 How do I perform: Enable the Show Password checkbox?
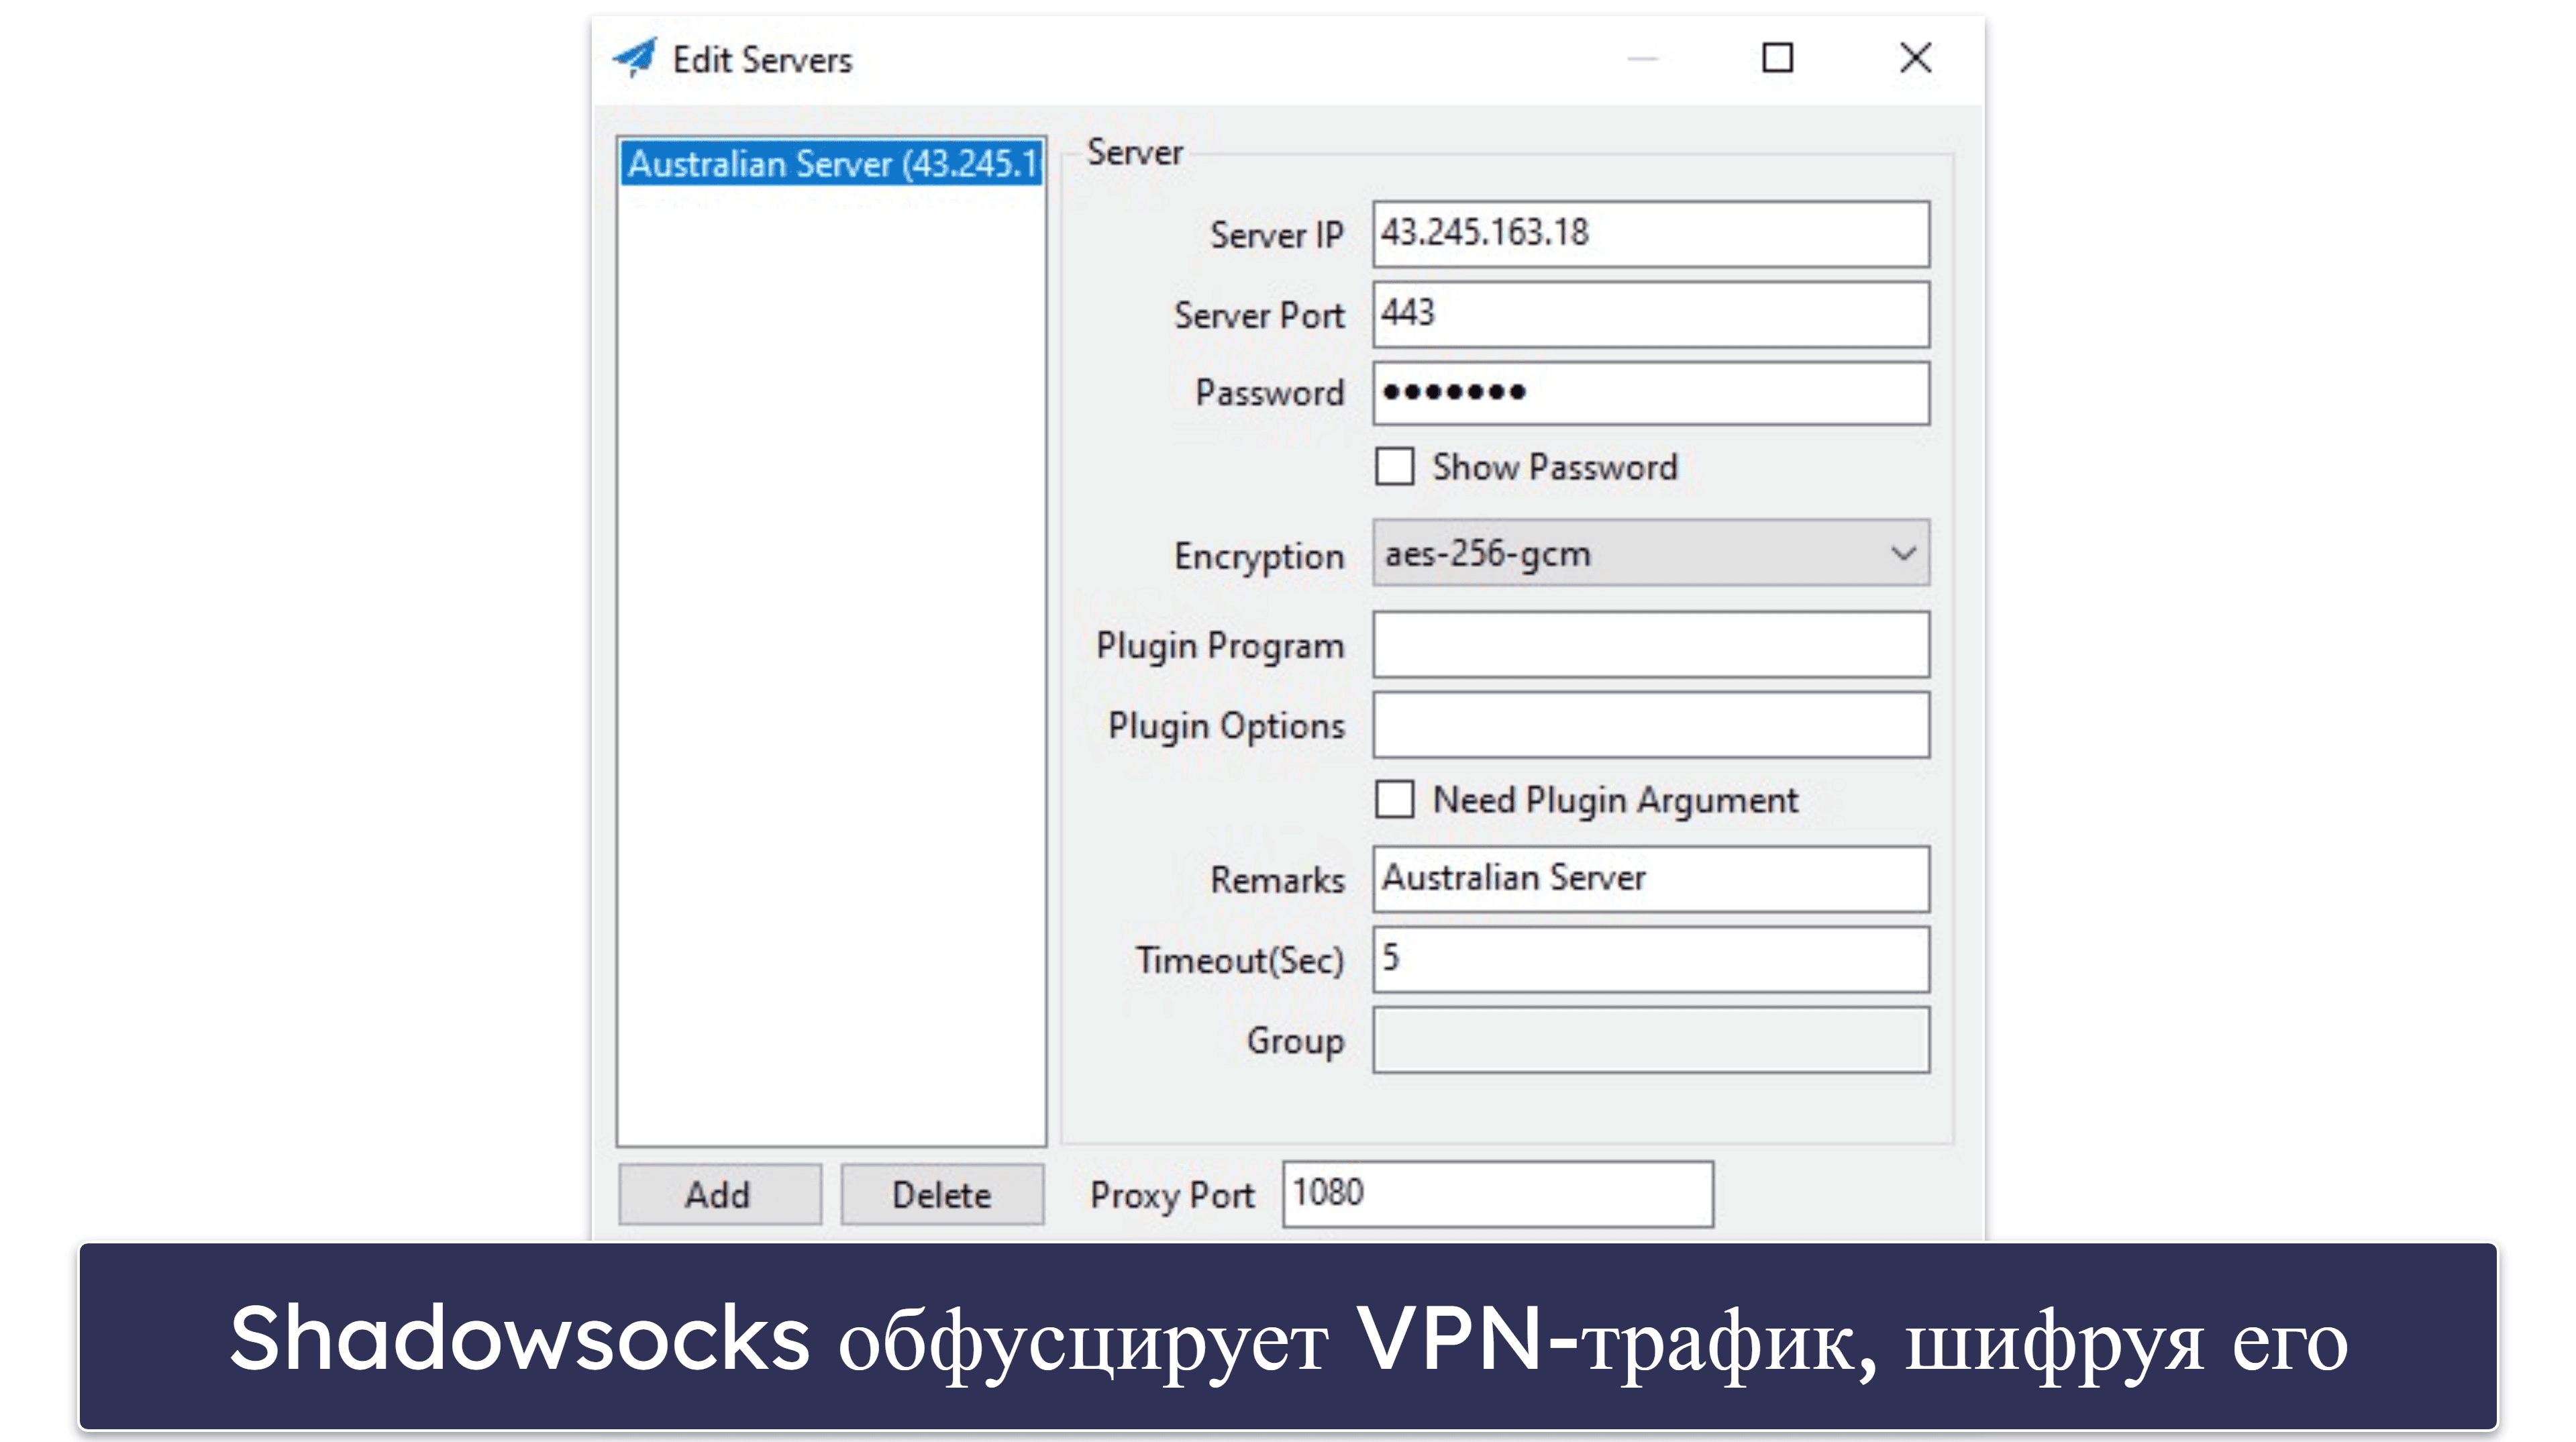[1394, 466]
